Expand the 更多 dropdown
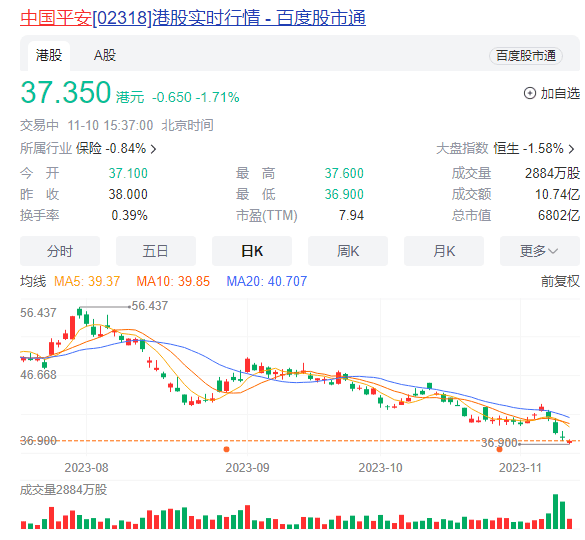 click(x=540, y=251)
